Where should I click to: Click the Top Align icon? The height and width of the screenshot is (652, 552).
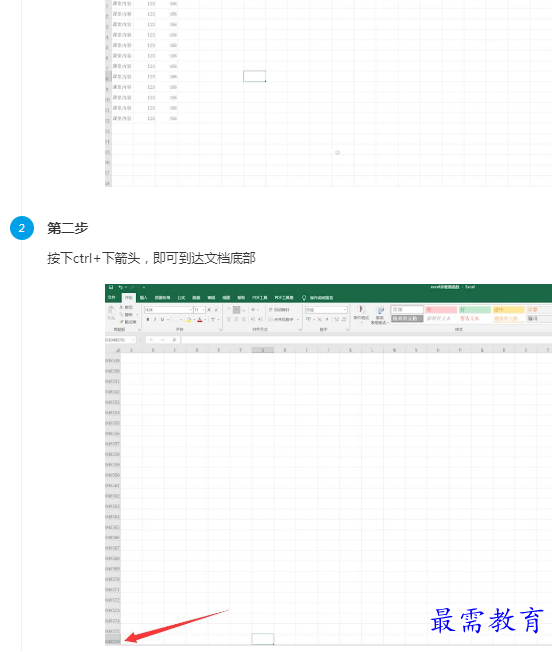229,310
